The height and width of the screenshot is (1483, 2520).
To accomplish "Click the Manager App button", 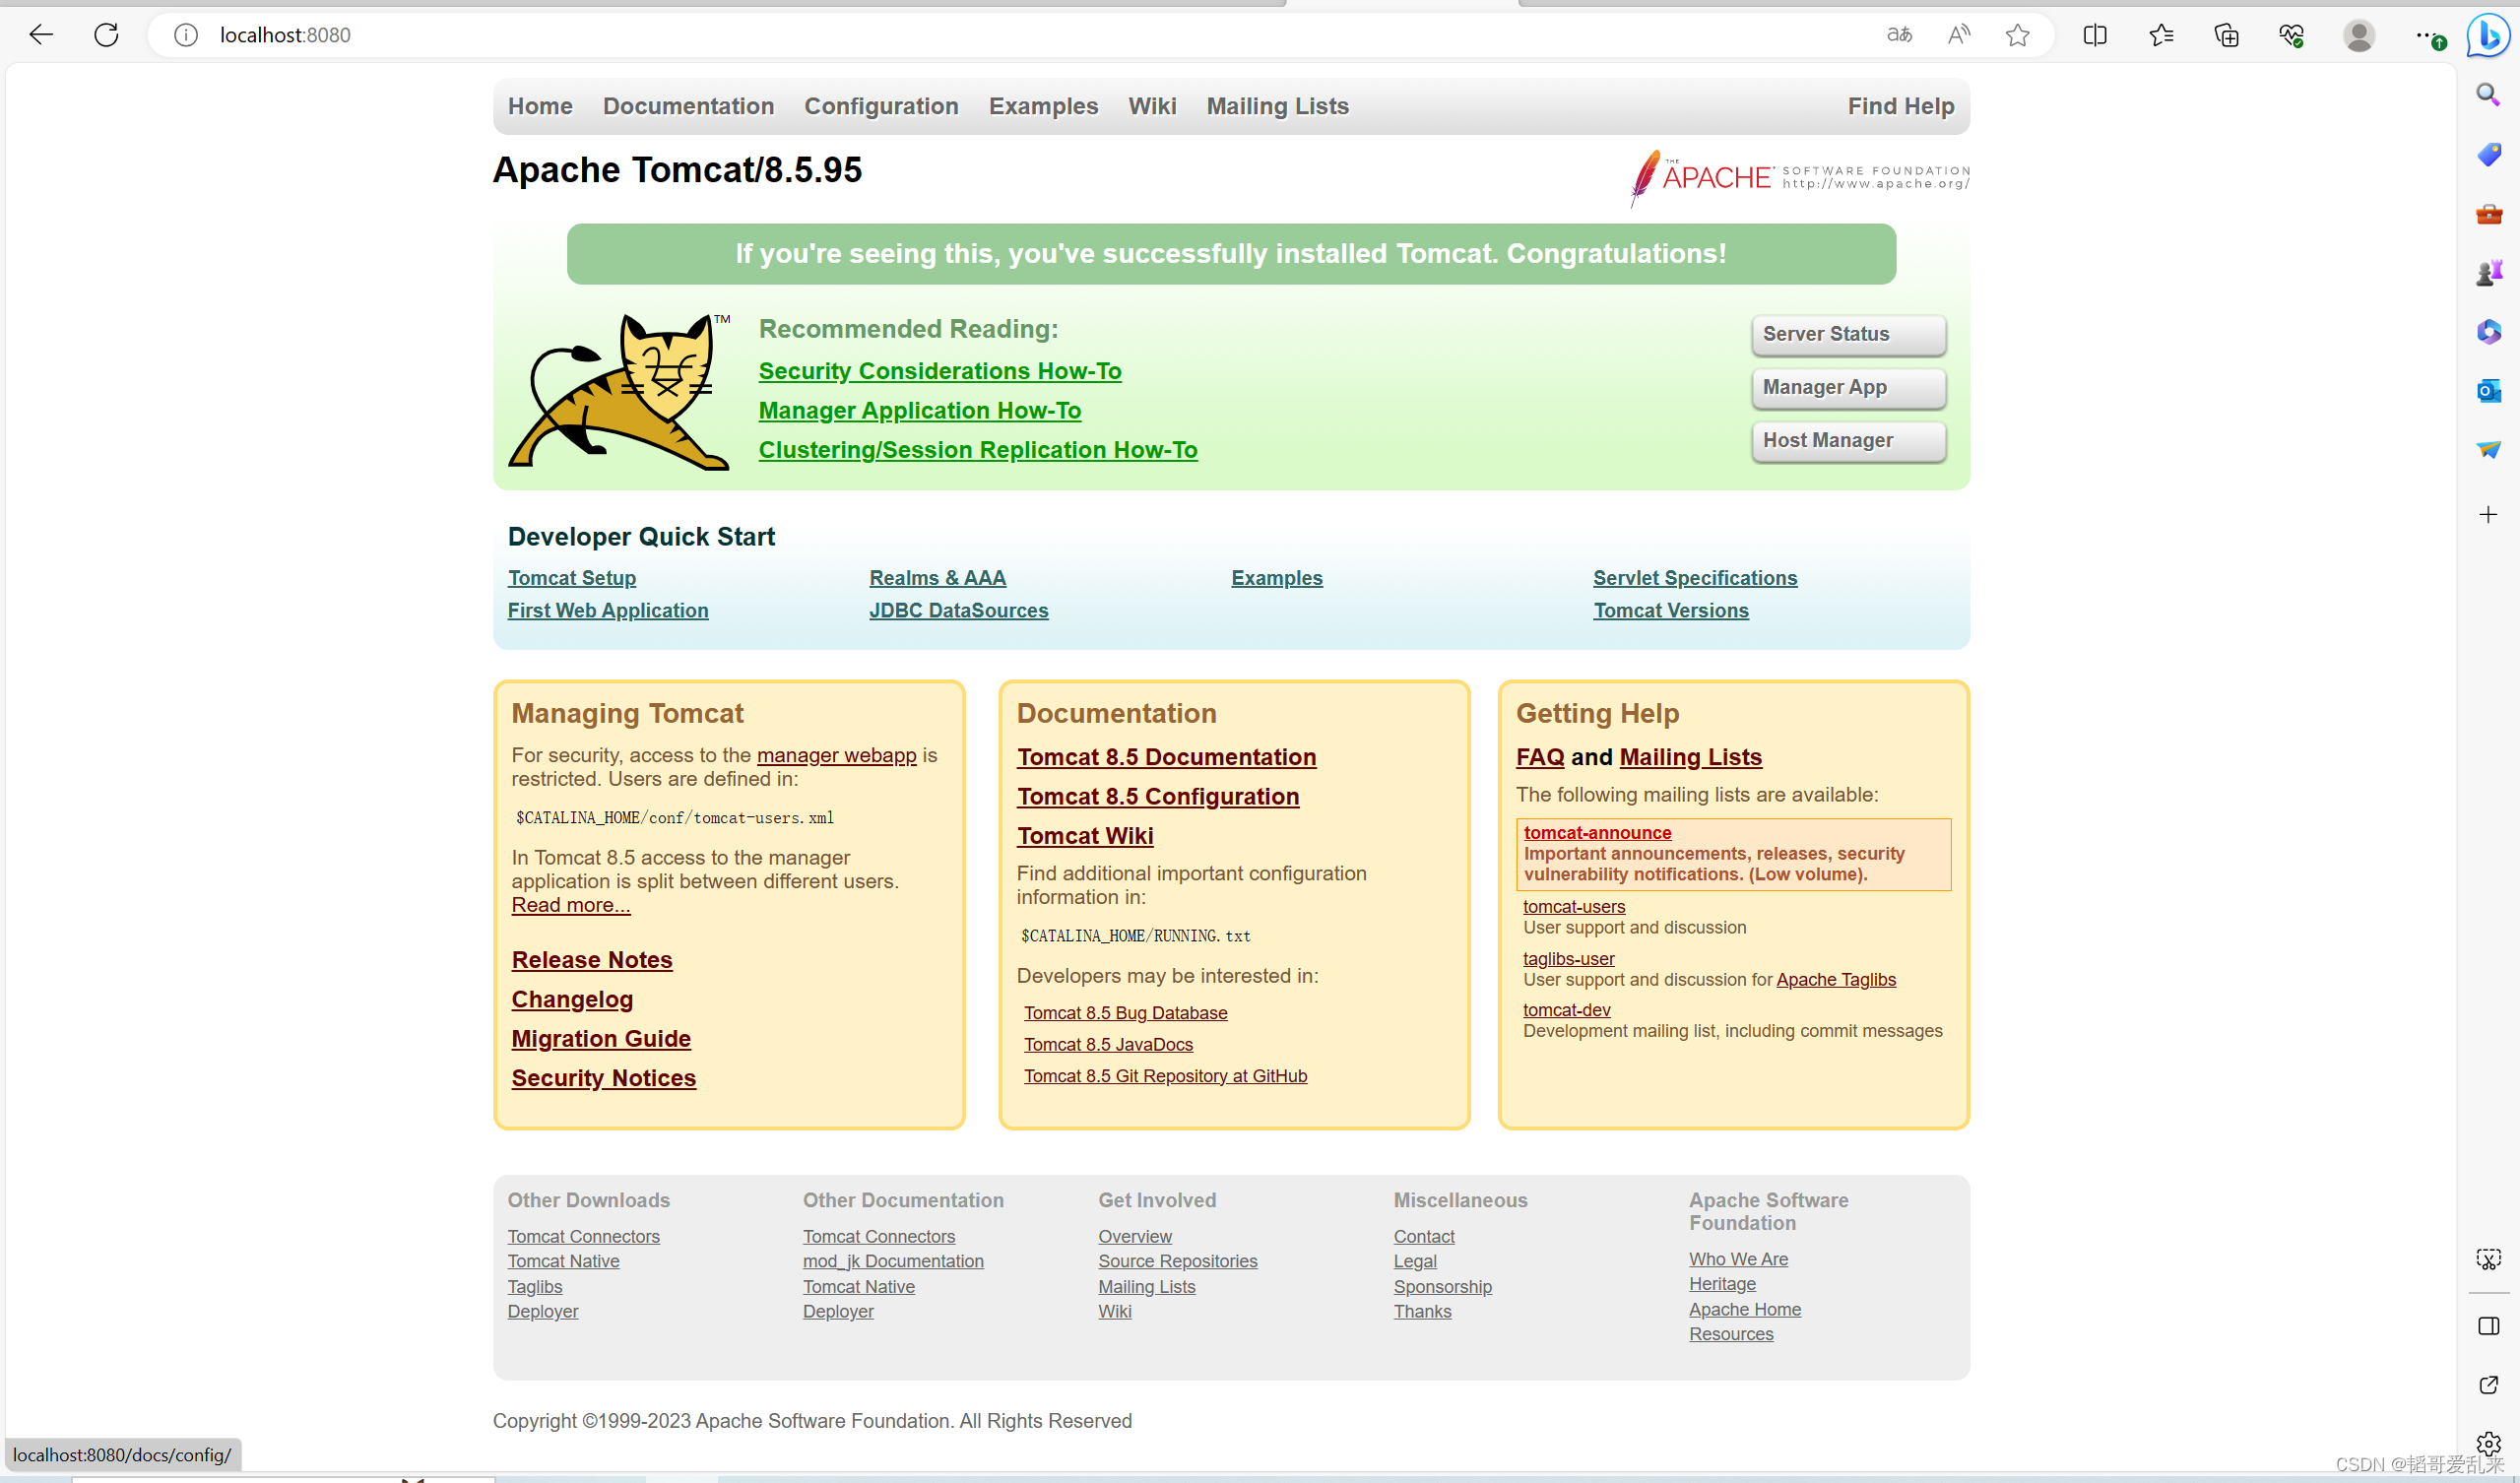I will coord(1847,387).
